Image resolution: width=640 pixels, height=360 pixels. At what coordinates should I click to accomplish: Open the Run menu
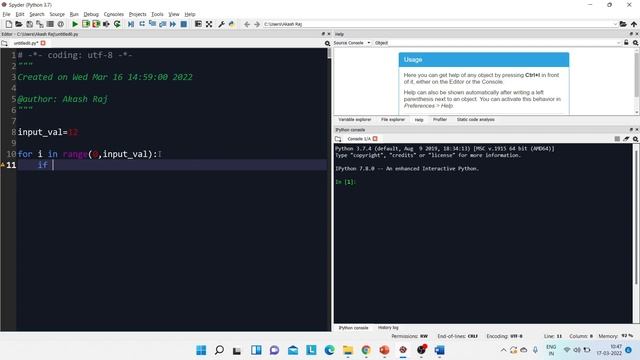pyautogui.click(x=74, y=14)
